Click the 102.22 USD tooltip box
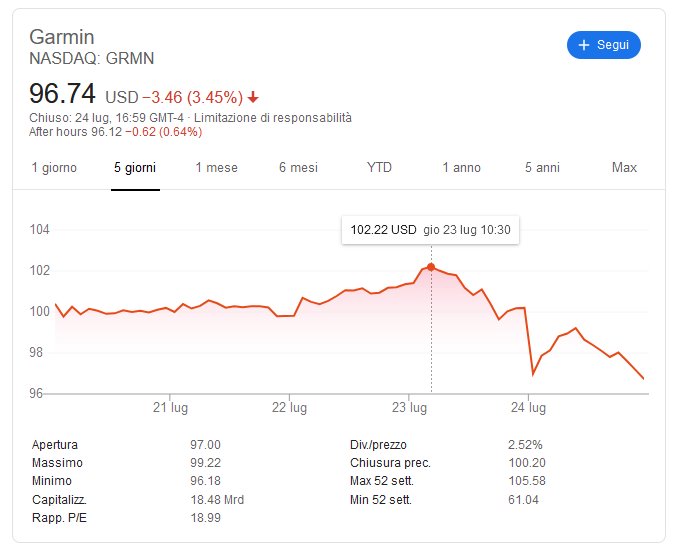683x554 pixels. (430, 230)
